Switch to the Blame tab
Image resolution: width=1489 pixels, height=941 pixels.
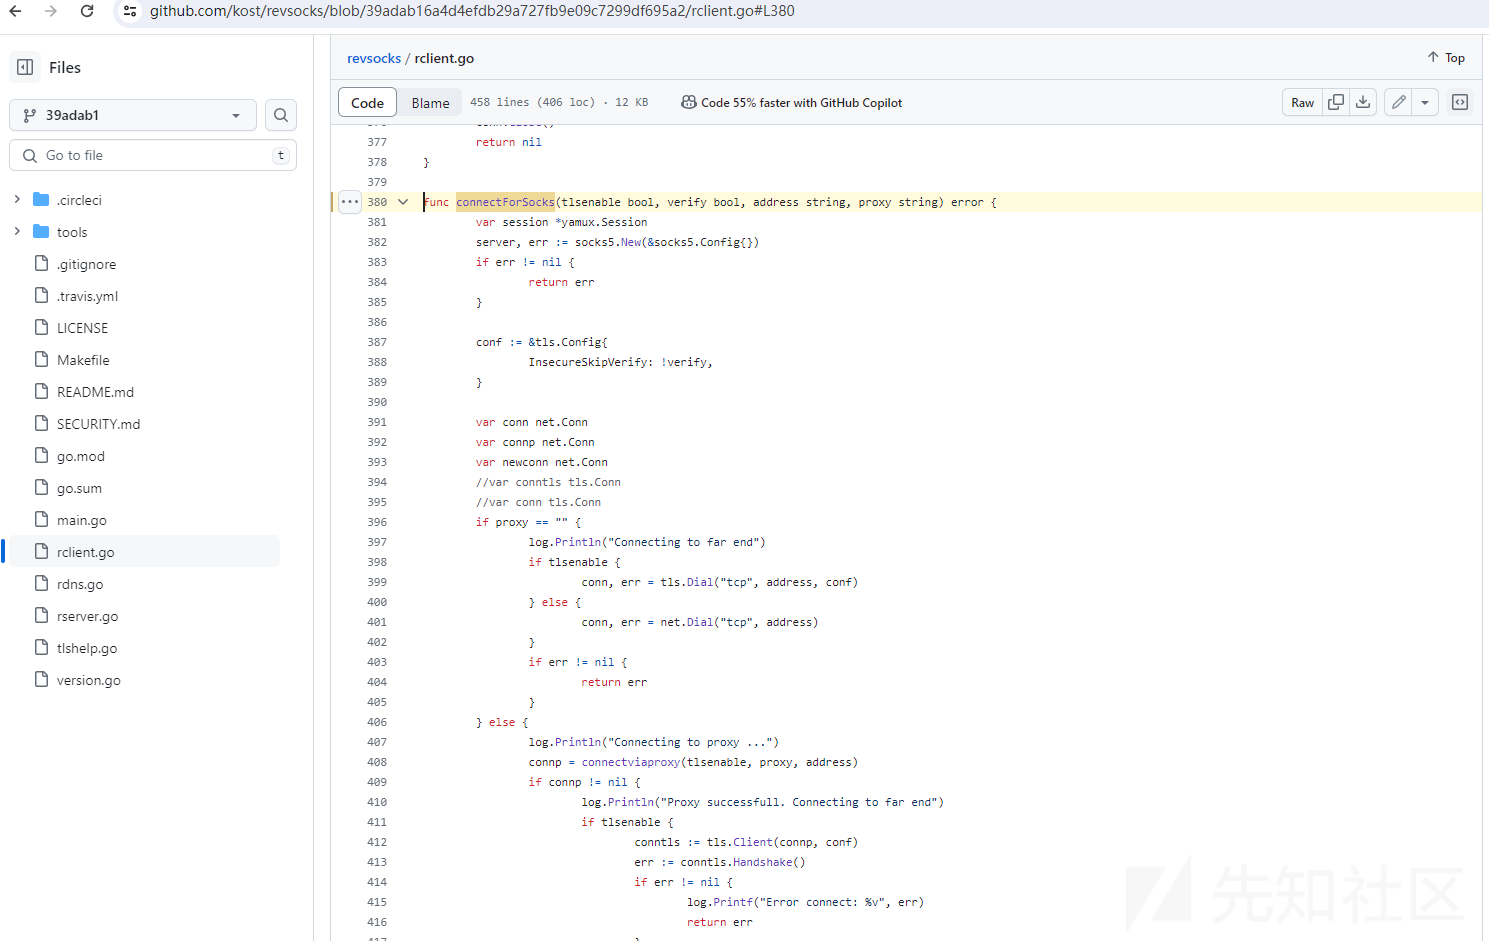pyautogui.click(x=430, y=103)
